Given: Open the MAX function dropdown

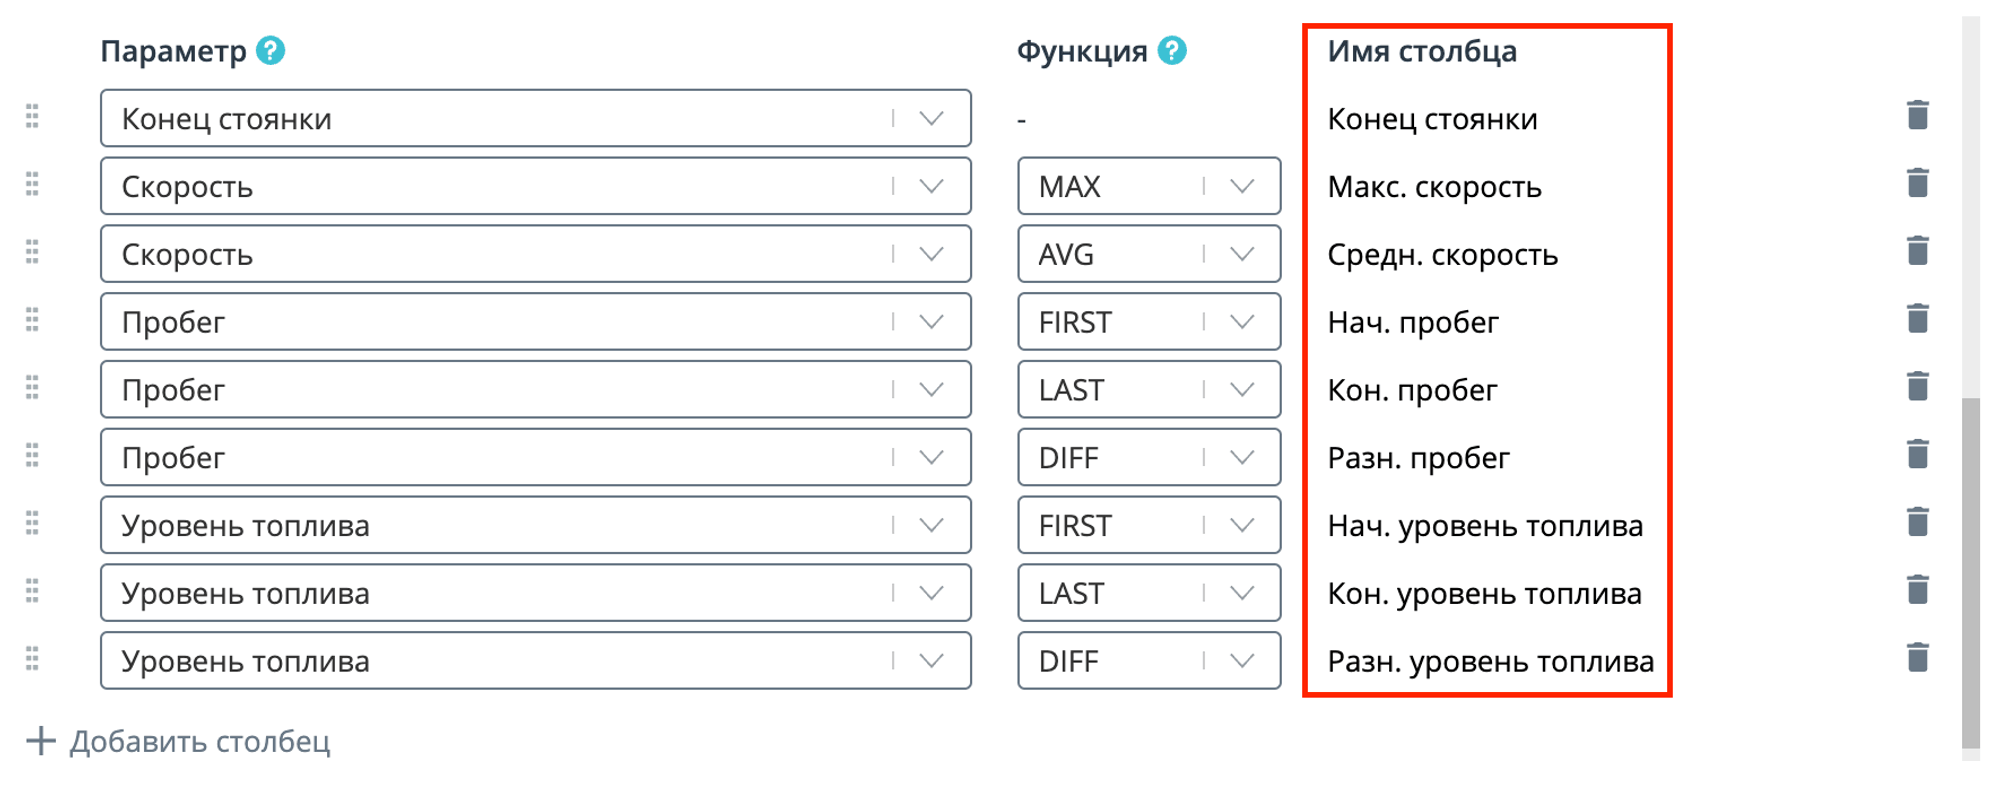Looking at the screenshot, I should (1149, 186).
